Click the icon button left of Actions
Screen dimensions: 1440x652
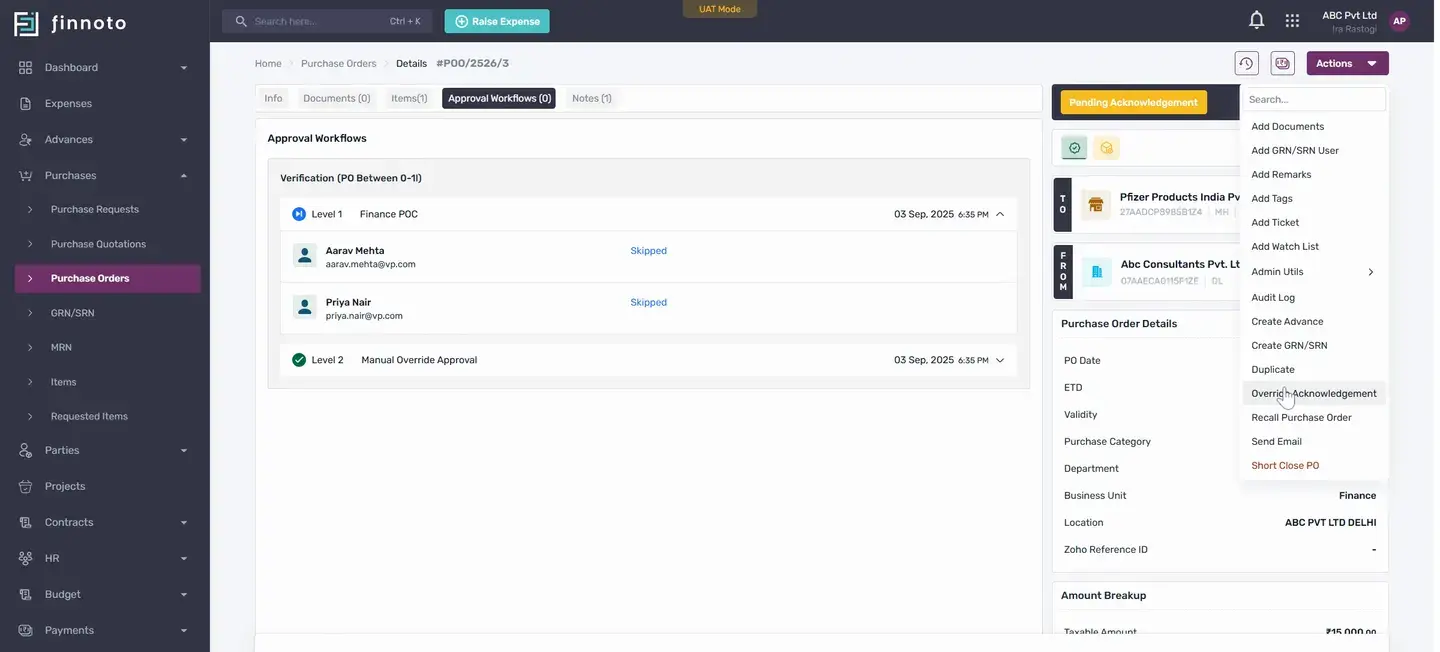pos(1283,63)
